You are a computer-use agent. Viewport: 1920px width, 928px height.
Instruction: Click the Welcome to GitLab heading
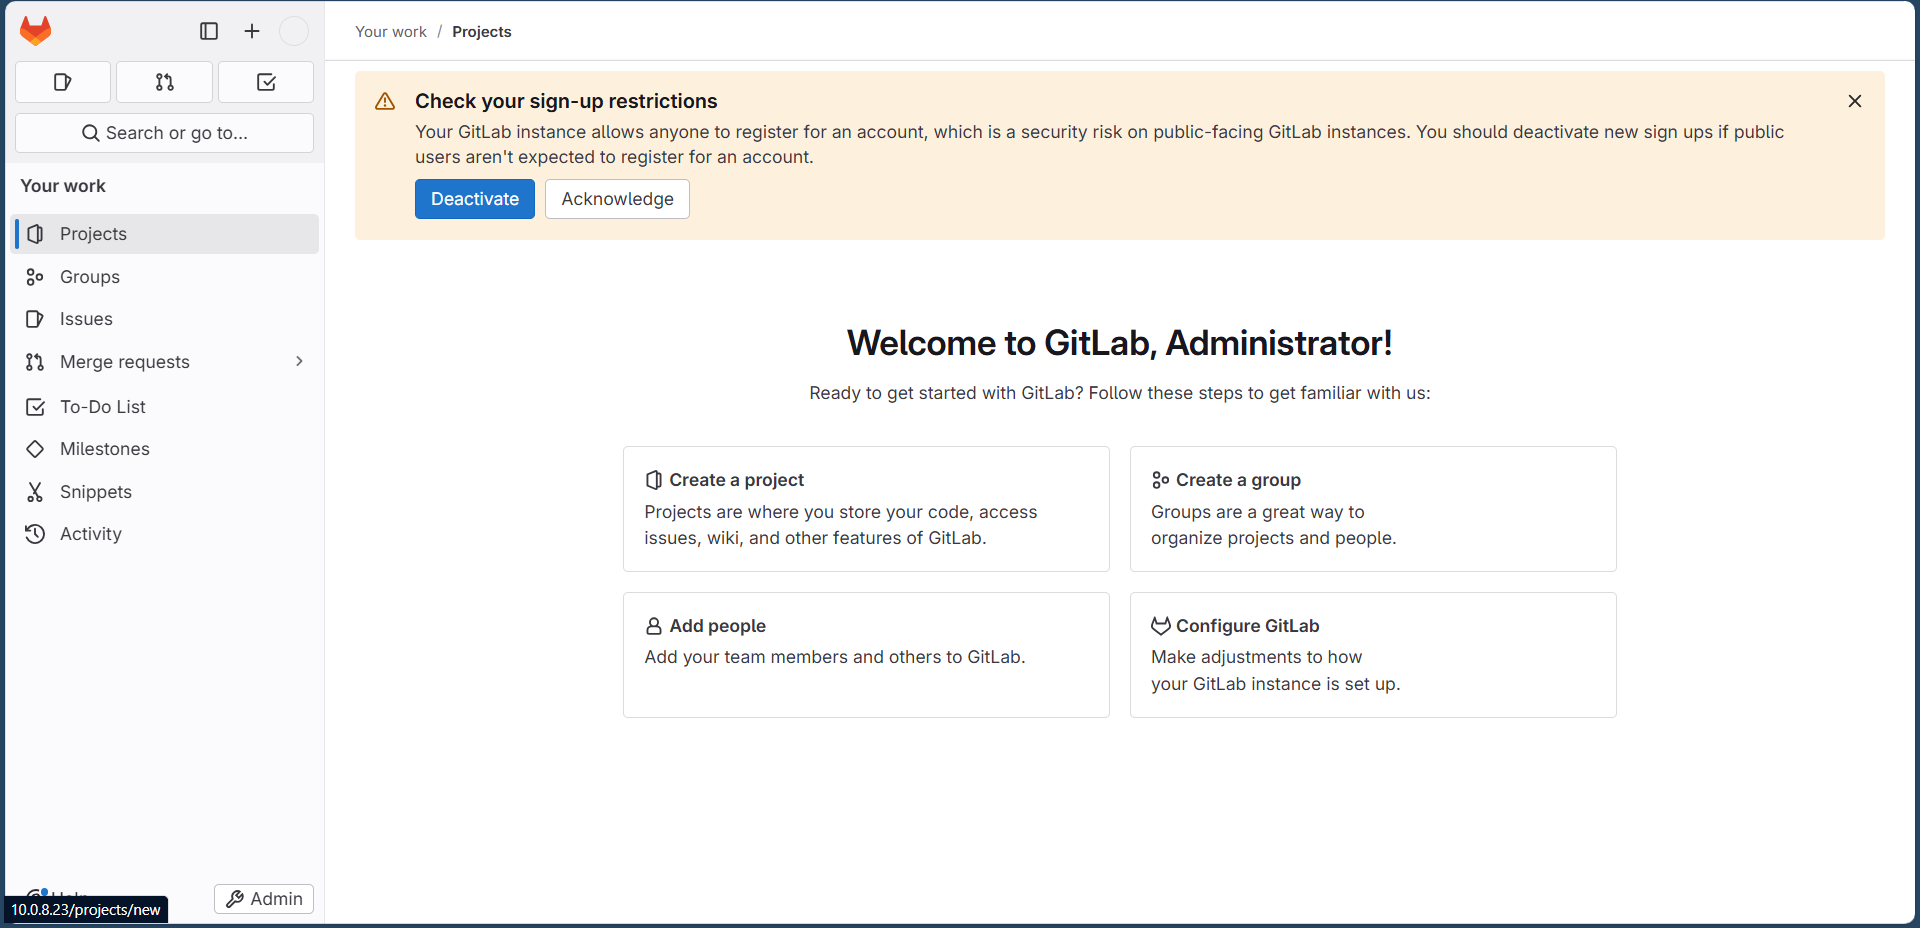(1120, 343)
